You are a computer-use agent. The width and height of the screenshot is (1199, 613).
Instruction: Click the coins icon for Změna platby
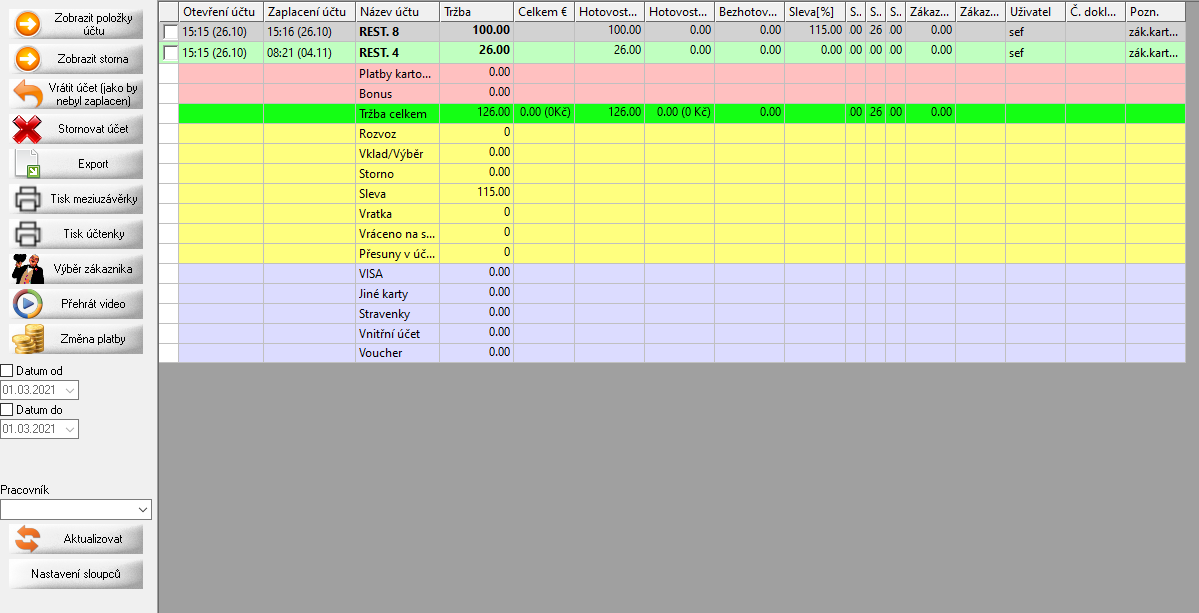coord(29,339)
